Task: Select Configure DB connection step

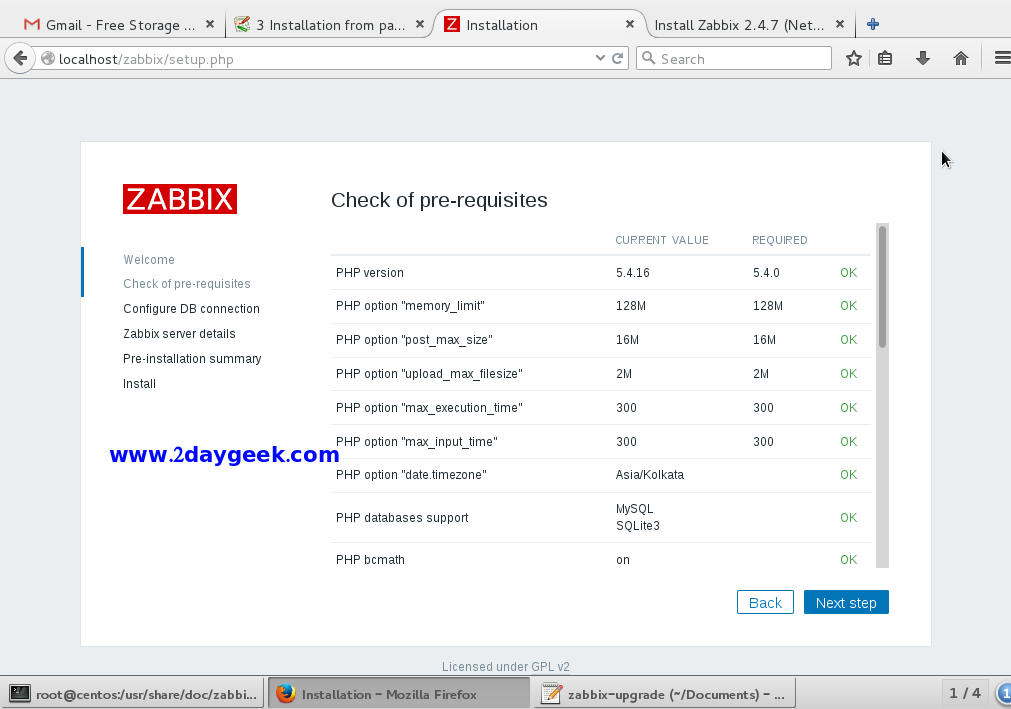Action: [191, 309]
